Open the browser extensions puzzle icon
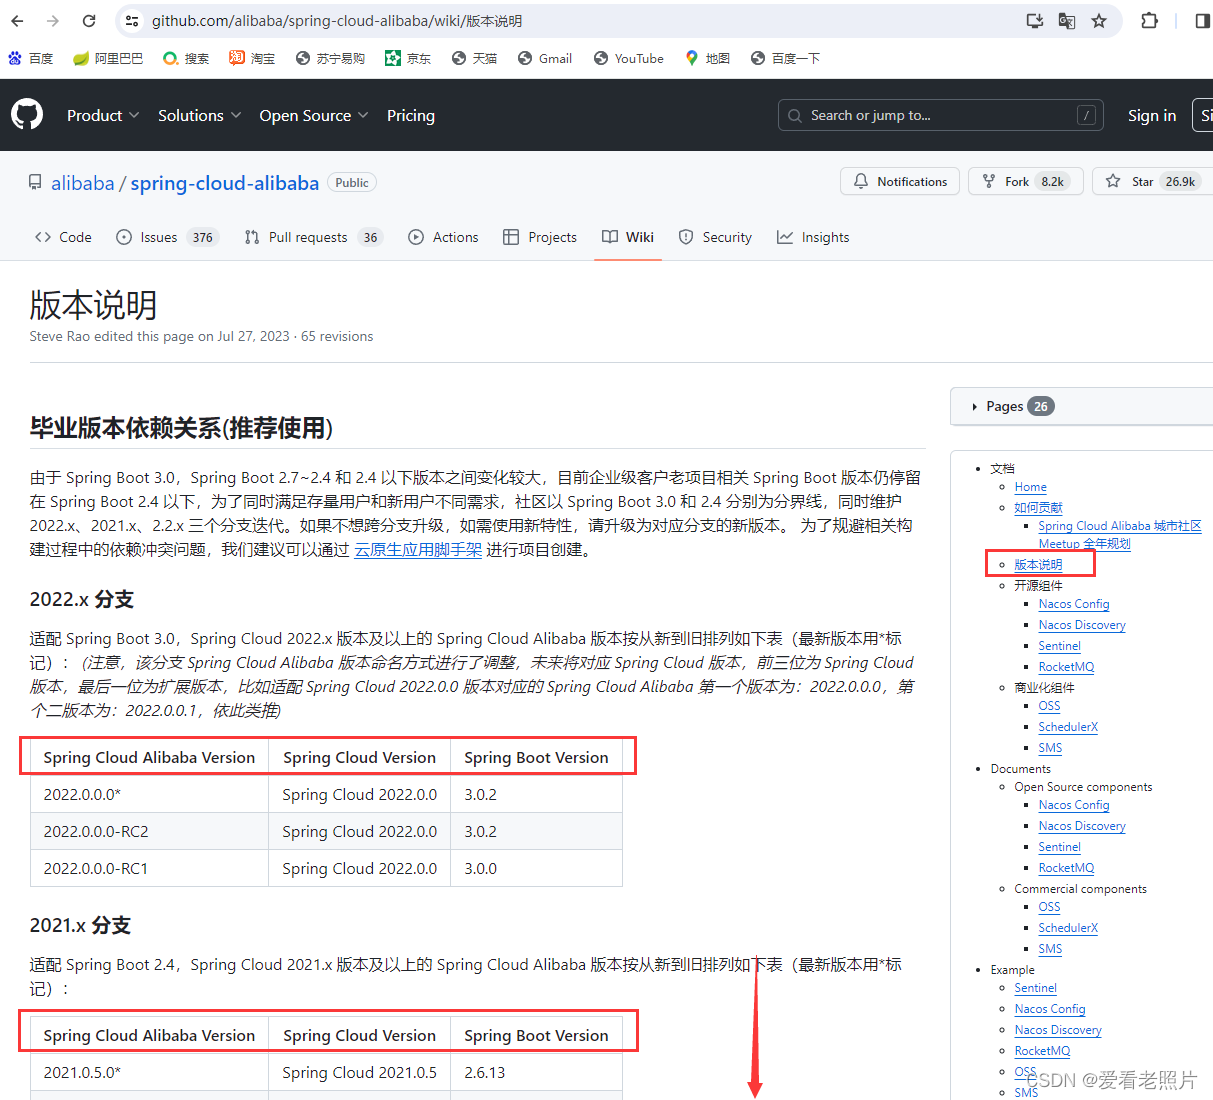 tap(1149, 21)
